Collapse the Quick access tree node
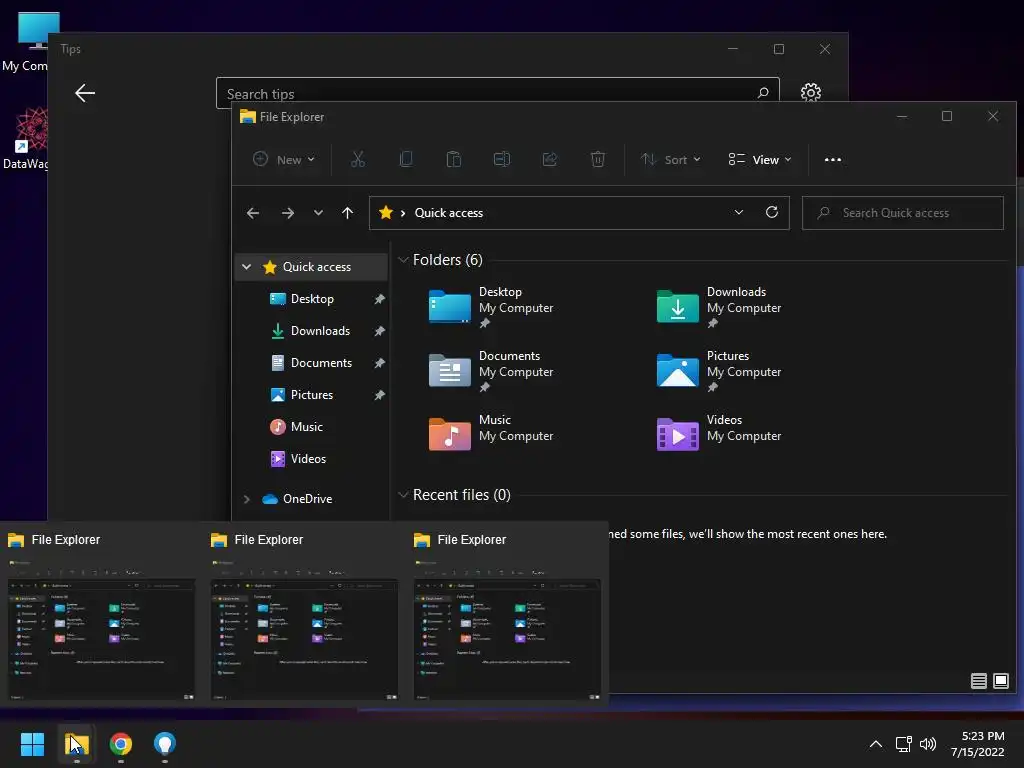This screenshot has height=768, width=1024. 246,266
